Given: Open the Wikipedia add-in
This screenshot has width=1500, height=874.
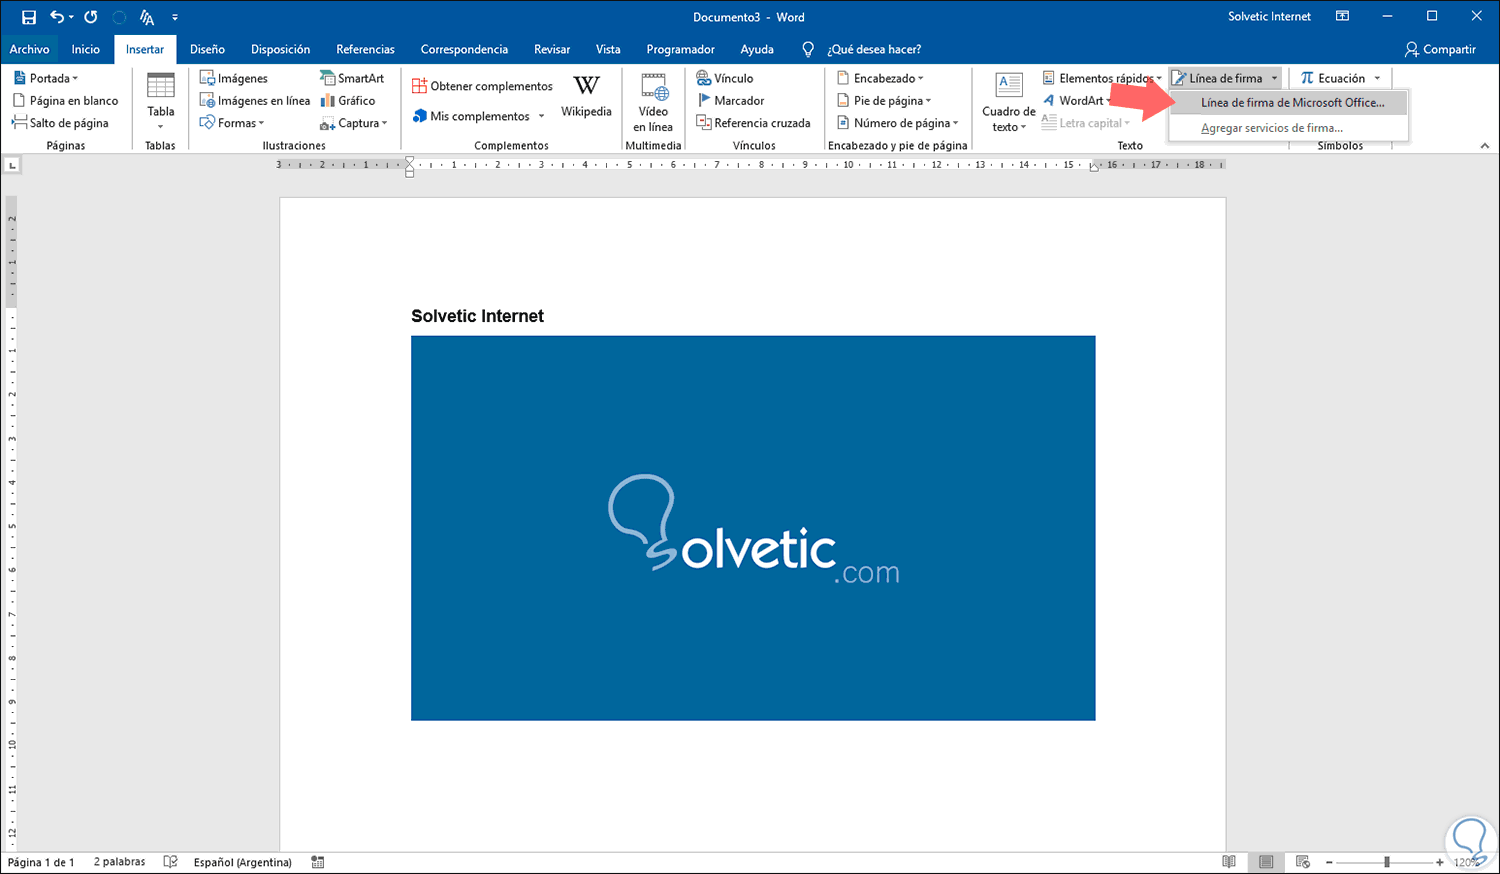Looking at the screenshot, I should (x=586, y=97).
